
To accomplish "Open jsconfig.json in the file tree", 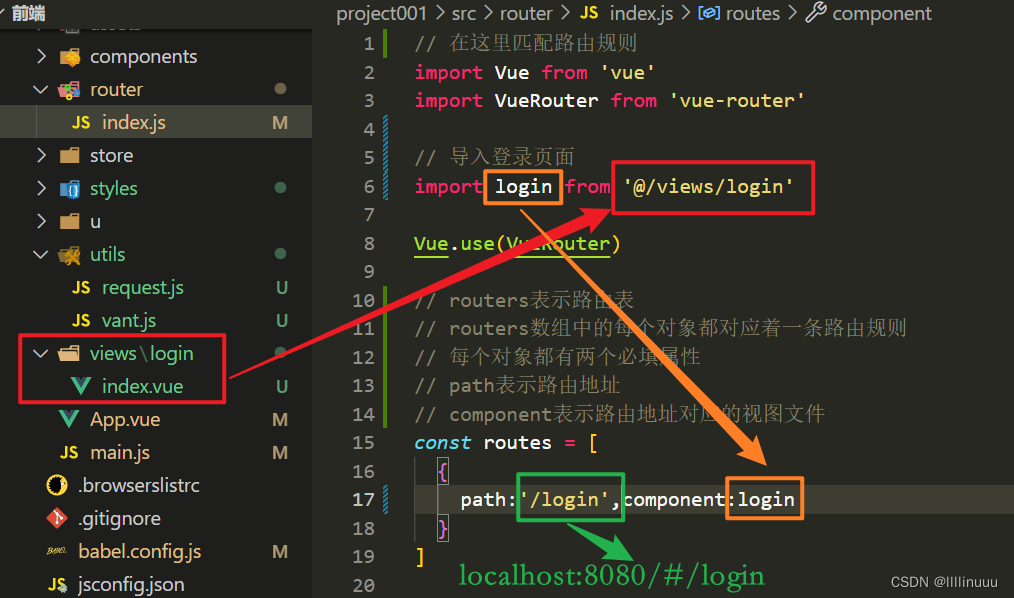I will point(131,584).
